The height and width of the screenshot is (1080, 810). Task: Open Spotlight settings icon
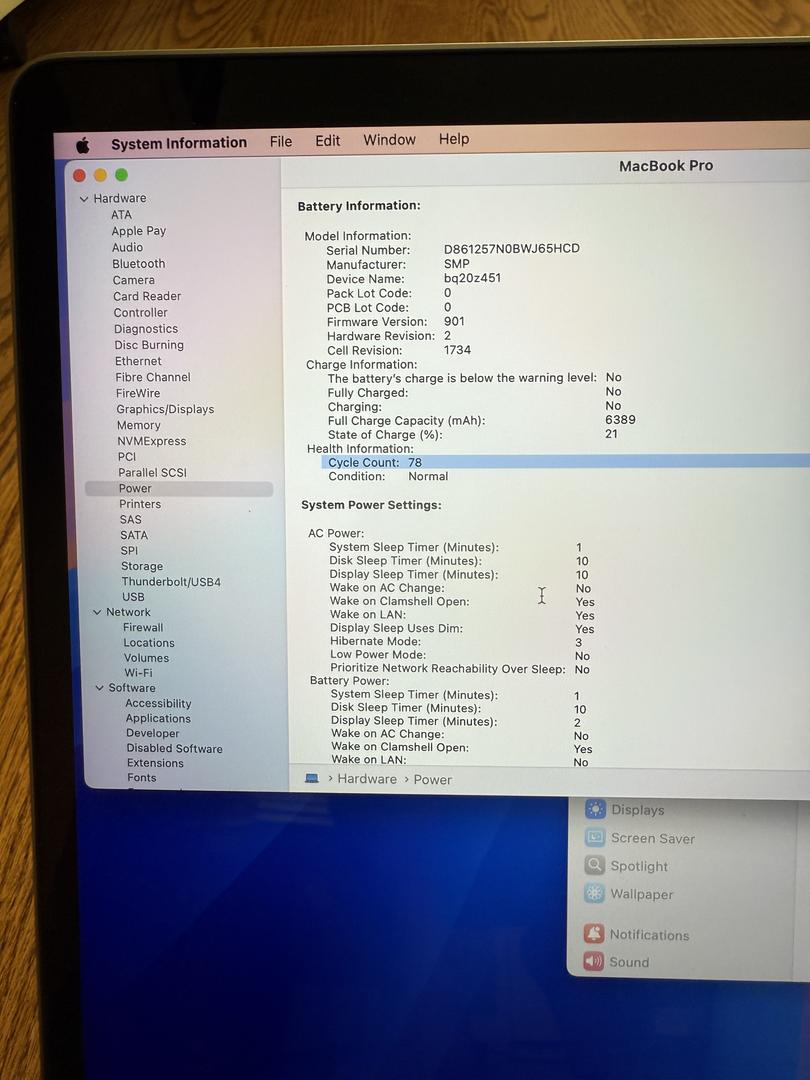coord(595,865)
